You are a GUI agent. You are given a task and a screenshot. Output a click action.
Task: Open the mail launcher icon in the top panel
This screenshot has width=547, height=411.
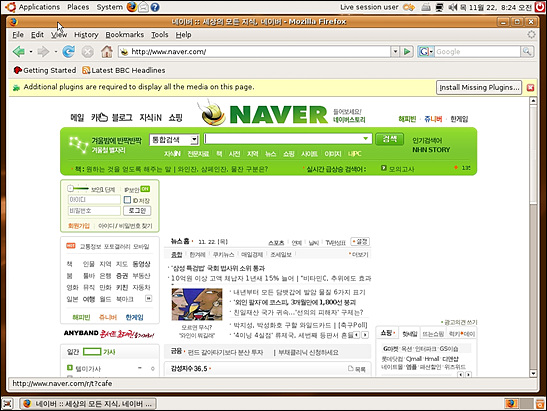(143, 7)
